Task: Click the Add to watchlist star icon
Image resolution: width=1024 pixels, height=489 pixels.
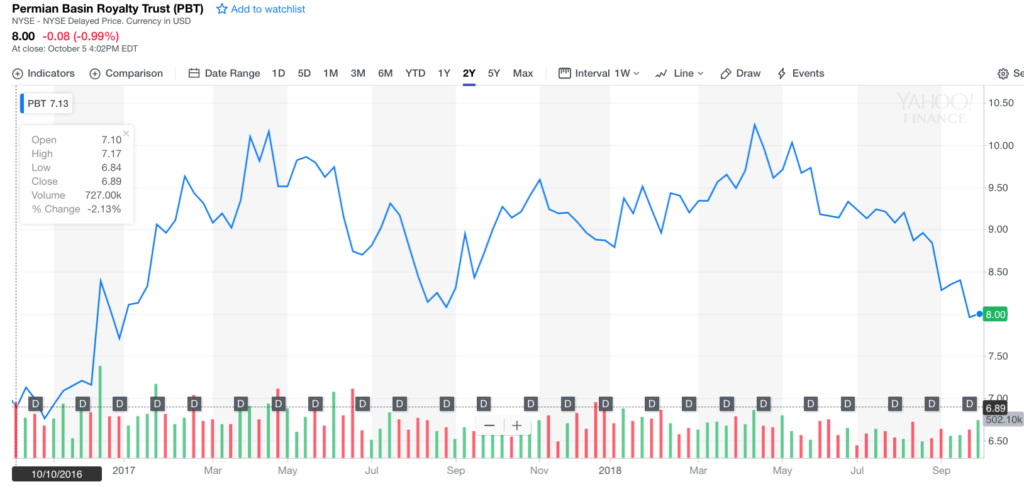Action: tap(221, 9)
